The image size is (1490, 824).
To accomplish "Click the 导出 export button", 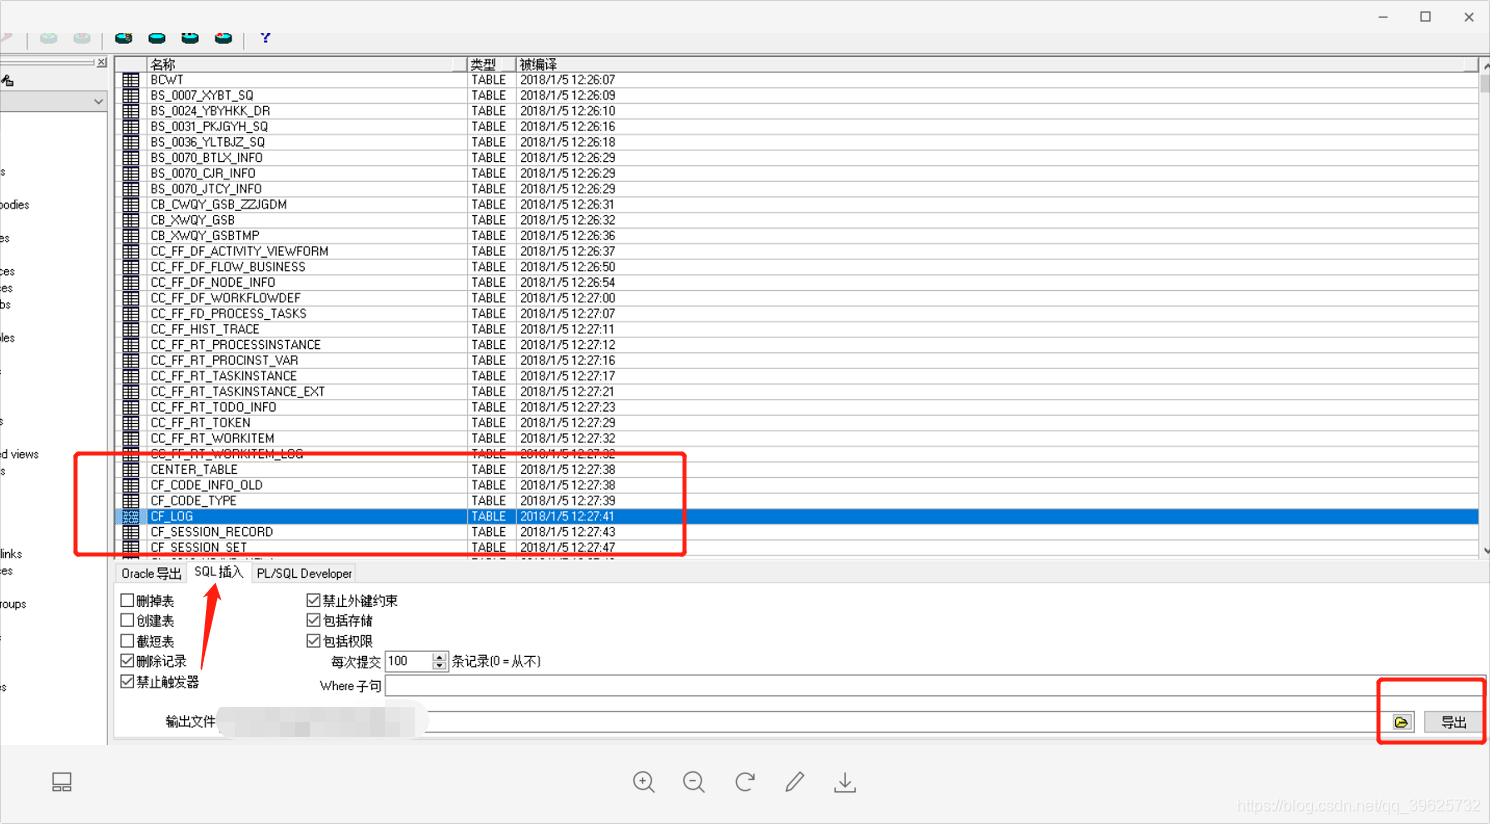I will [x=1453, y=722].
